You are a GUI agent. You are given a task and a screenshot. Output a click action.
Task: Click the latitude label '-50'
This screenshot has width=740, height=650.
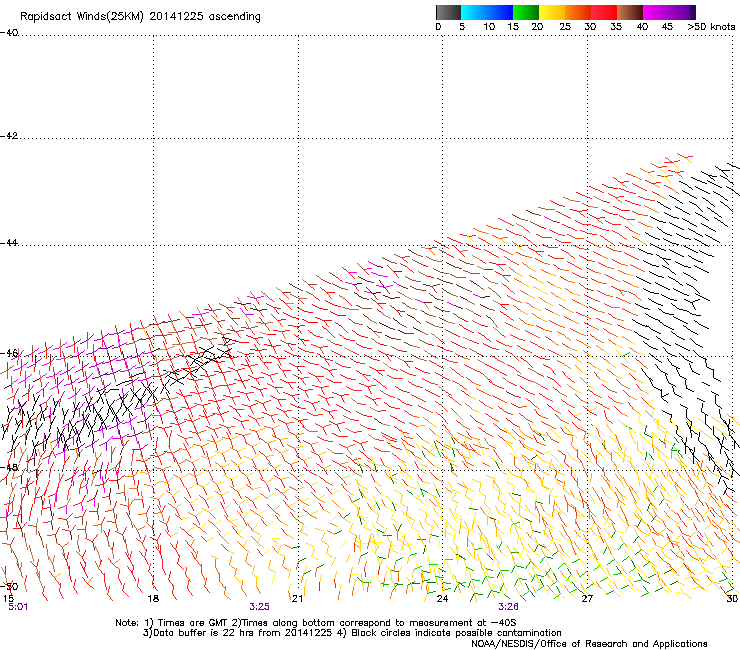click(x=9, y=586)
